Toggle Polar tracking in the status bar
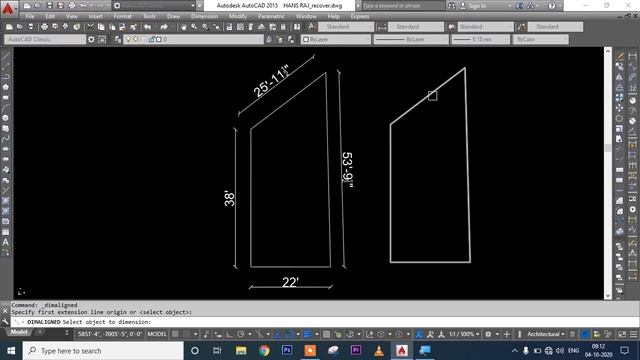The width and height of the screenshot is (640, 360). click(x=241, y=334)
